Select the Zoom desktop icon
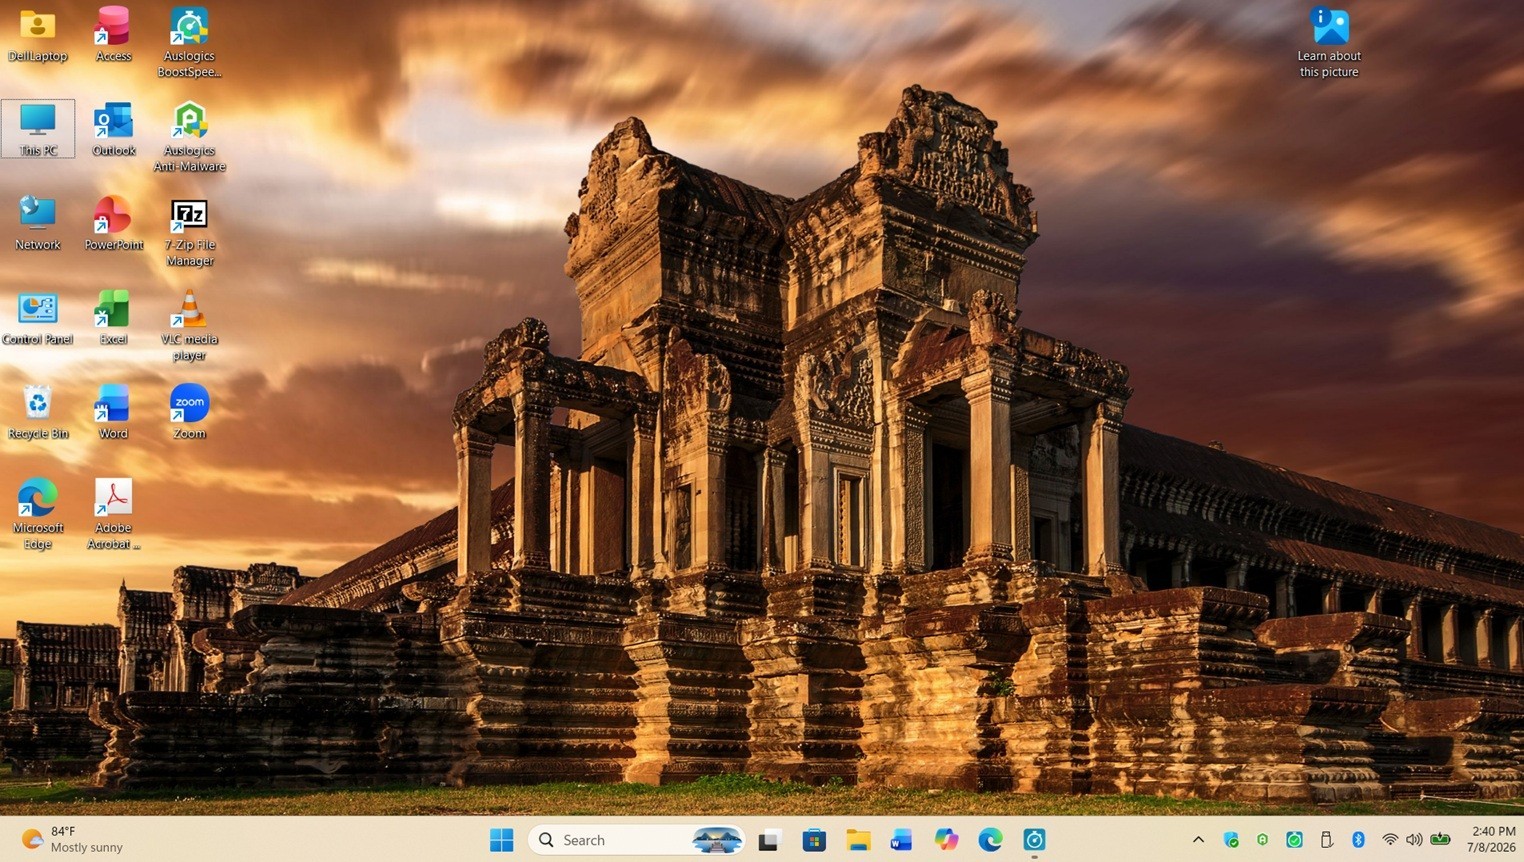 (x=189, y=411)
